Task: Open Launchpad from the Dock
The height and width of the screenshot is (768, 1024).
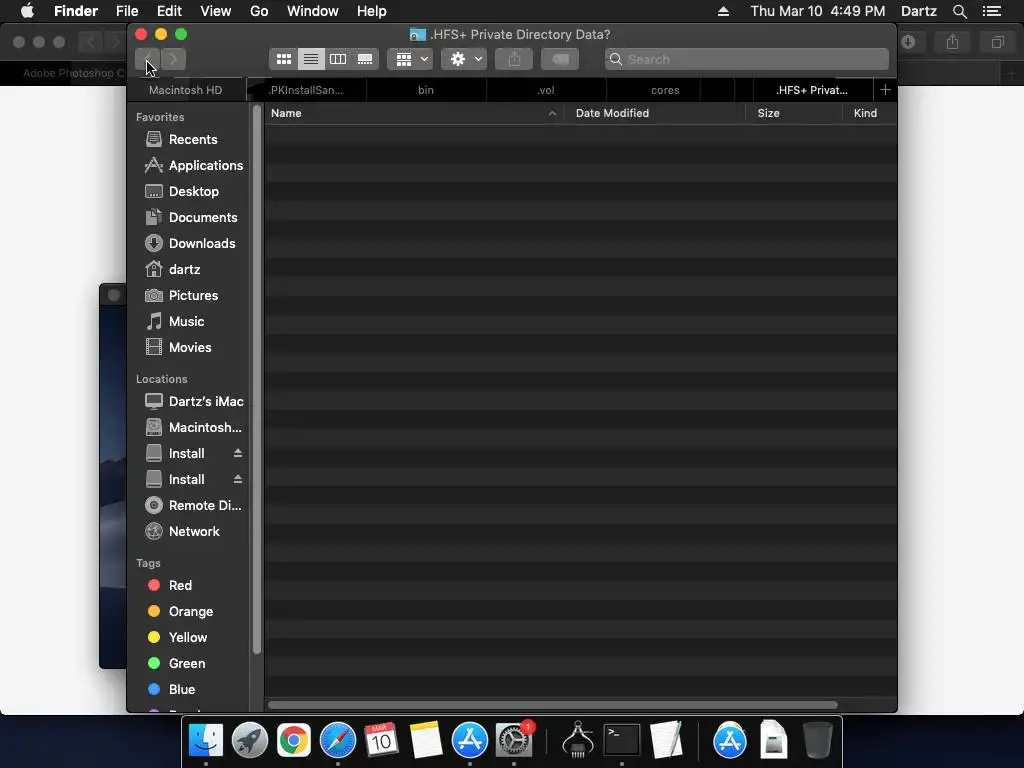Action: coord(249,741)
